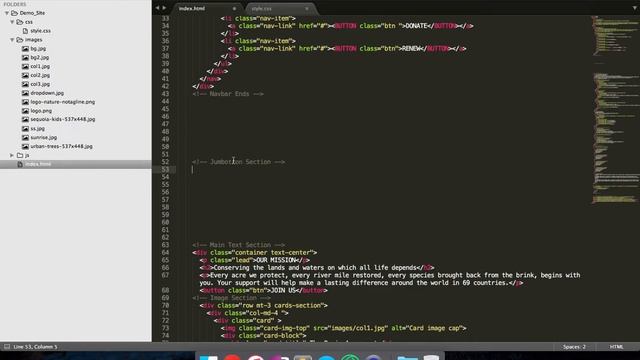Switch to the index.html tab
640x360 pixels.
tap(192, 9)
